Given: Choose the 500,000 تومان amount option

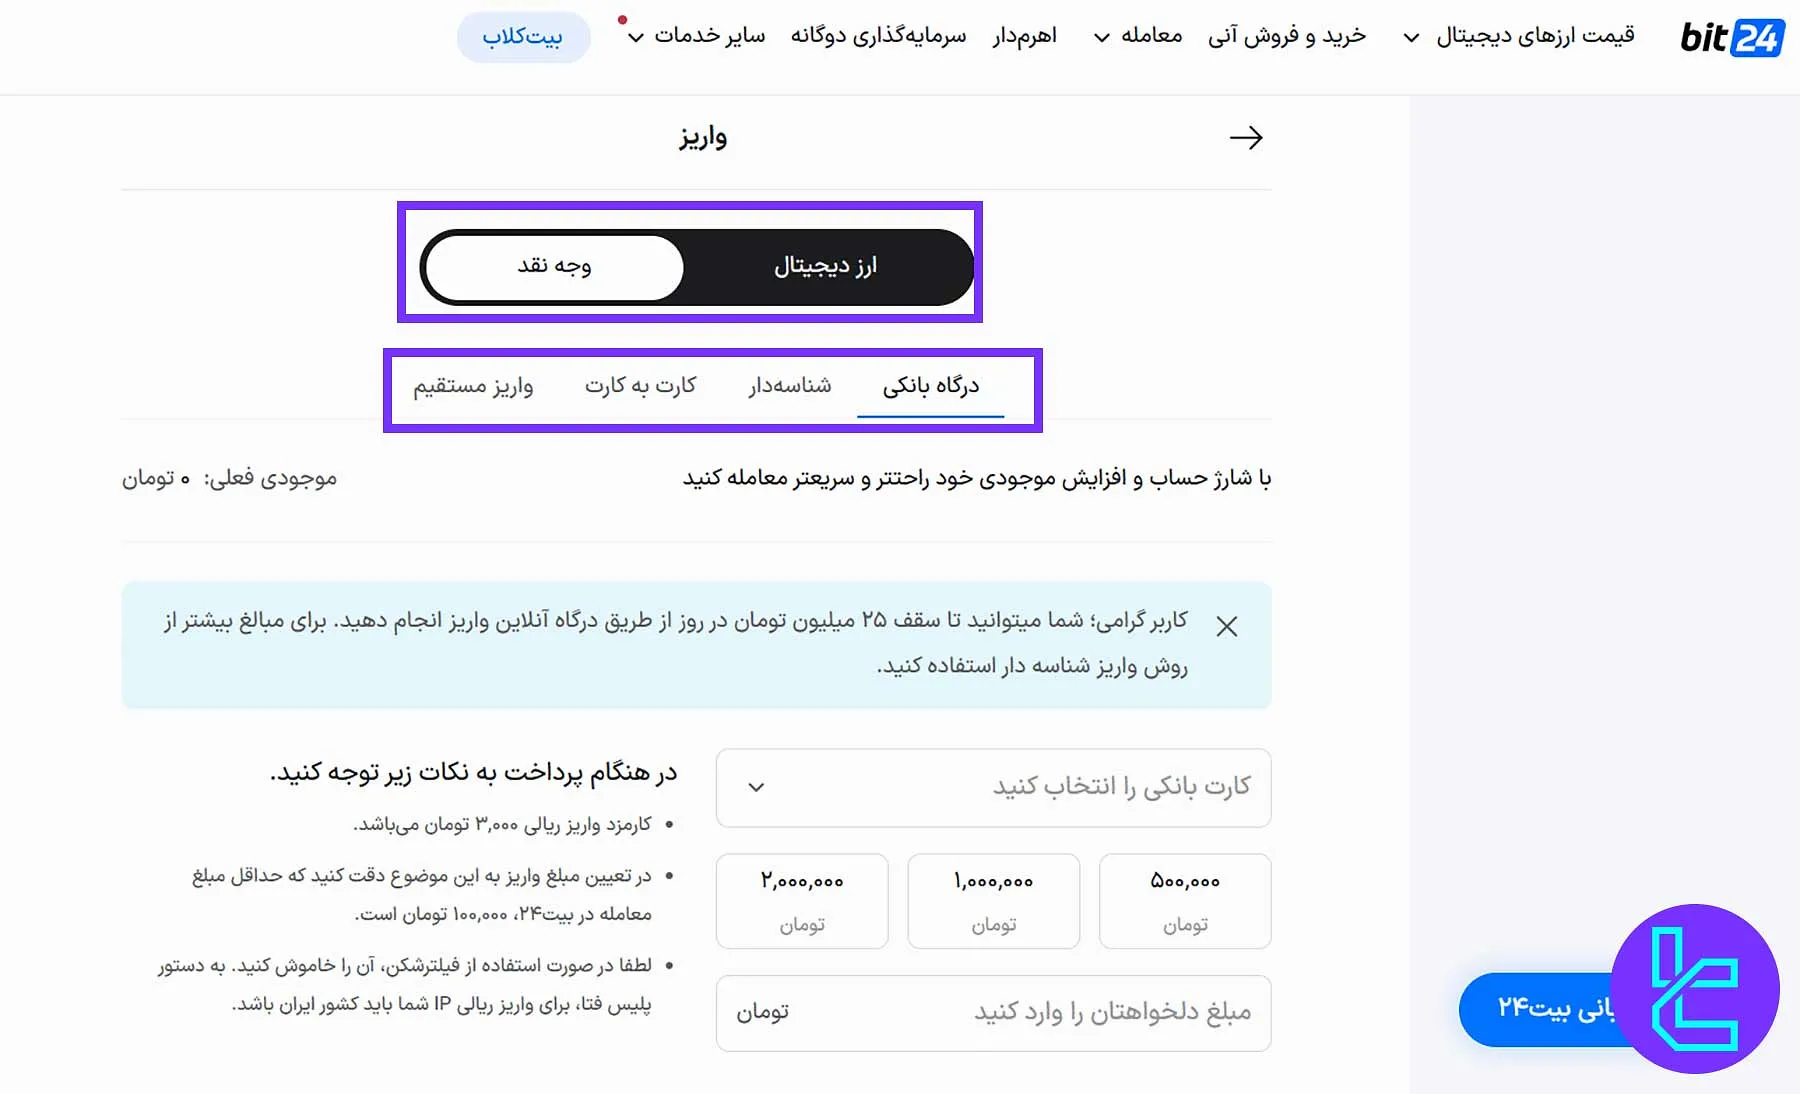Looking at the screenshot, I should tap(1185, 900).
